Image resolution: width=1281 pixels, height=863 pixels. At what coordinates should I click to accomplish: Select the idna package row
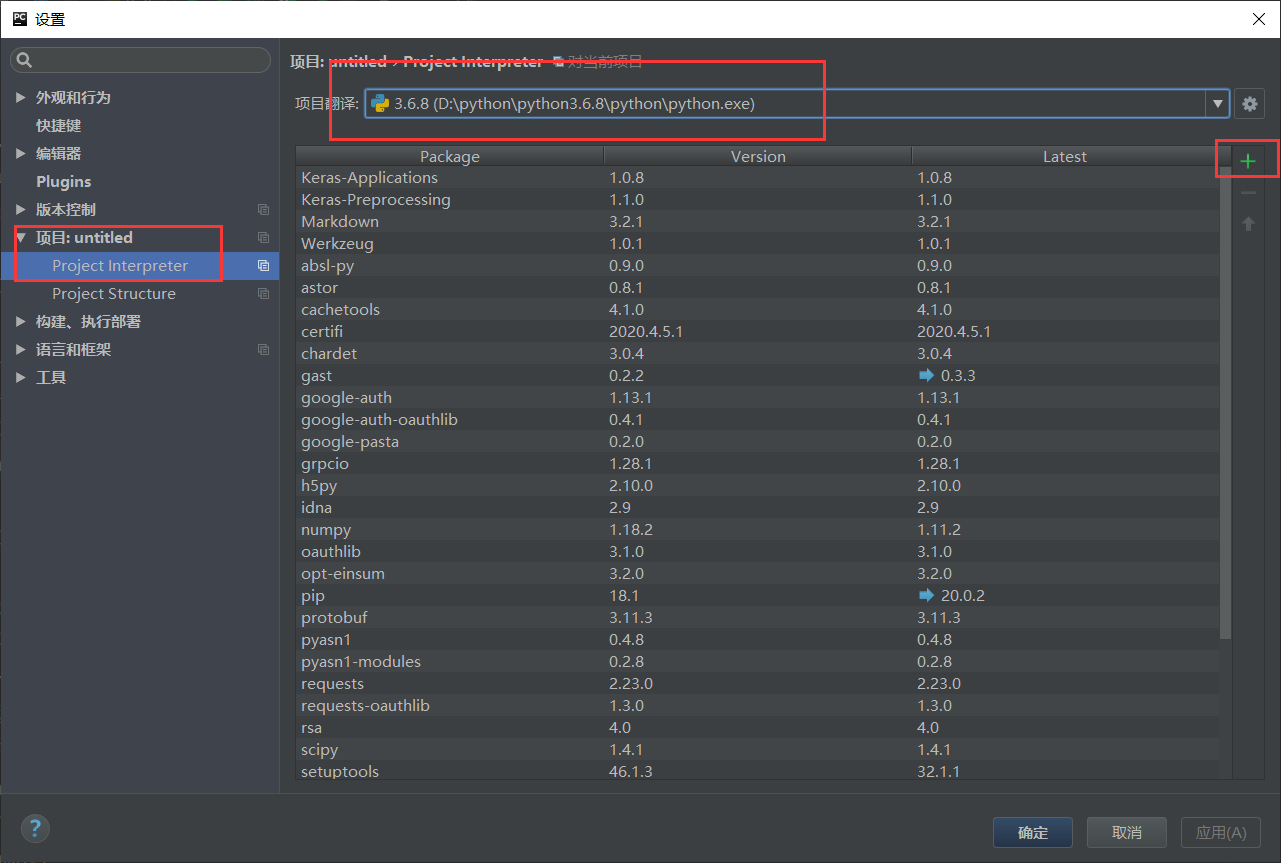pyautogui.click(x=757, y=508)
